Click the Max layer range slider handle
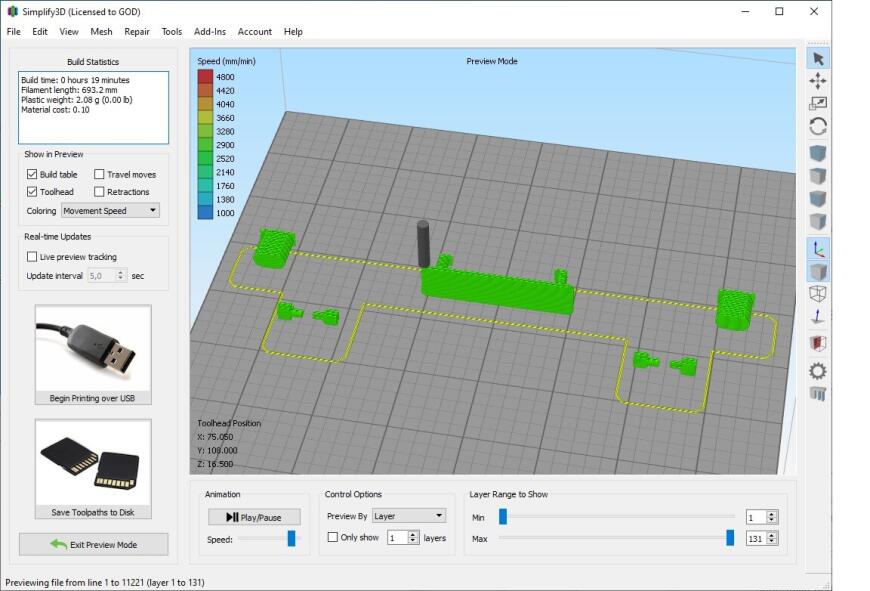The width and height of the screenshot is (870, 591). (730, 538)
